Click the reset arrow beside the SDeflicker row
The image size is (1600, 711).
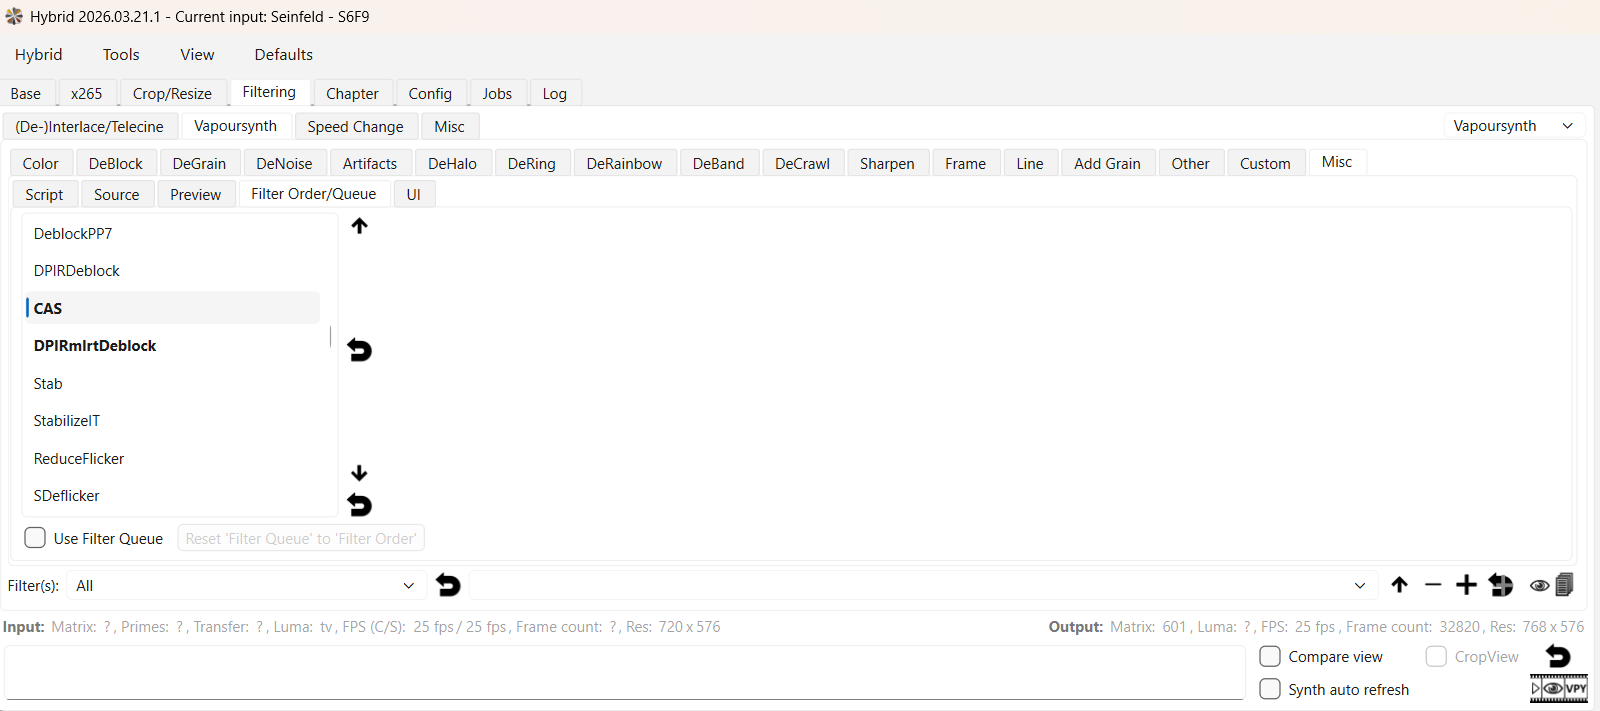[359, 505]
